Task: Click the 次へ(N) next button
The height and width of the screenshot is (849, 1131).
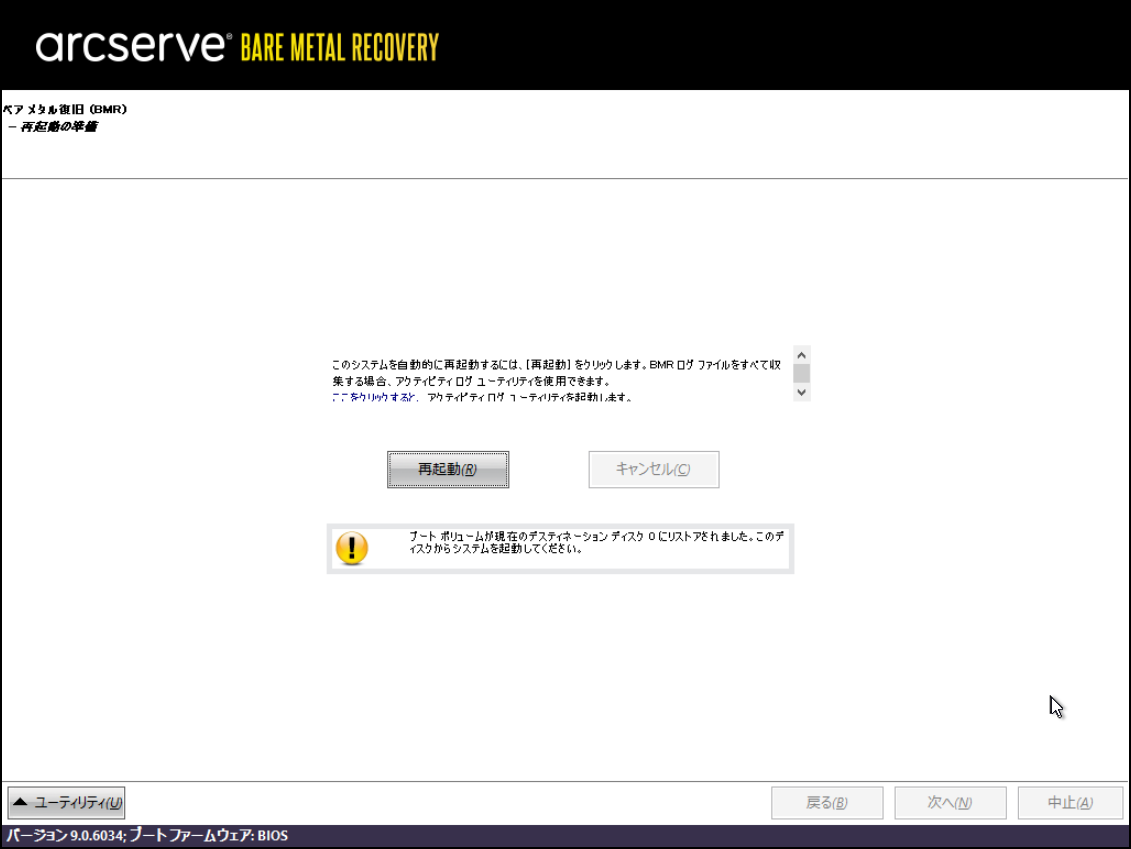Action: 950,803
